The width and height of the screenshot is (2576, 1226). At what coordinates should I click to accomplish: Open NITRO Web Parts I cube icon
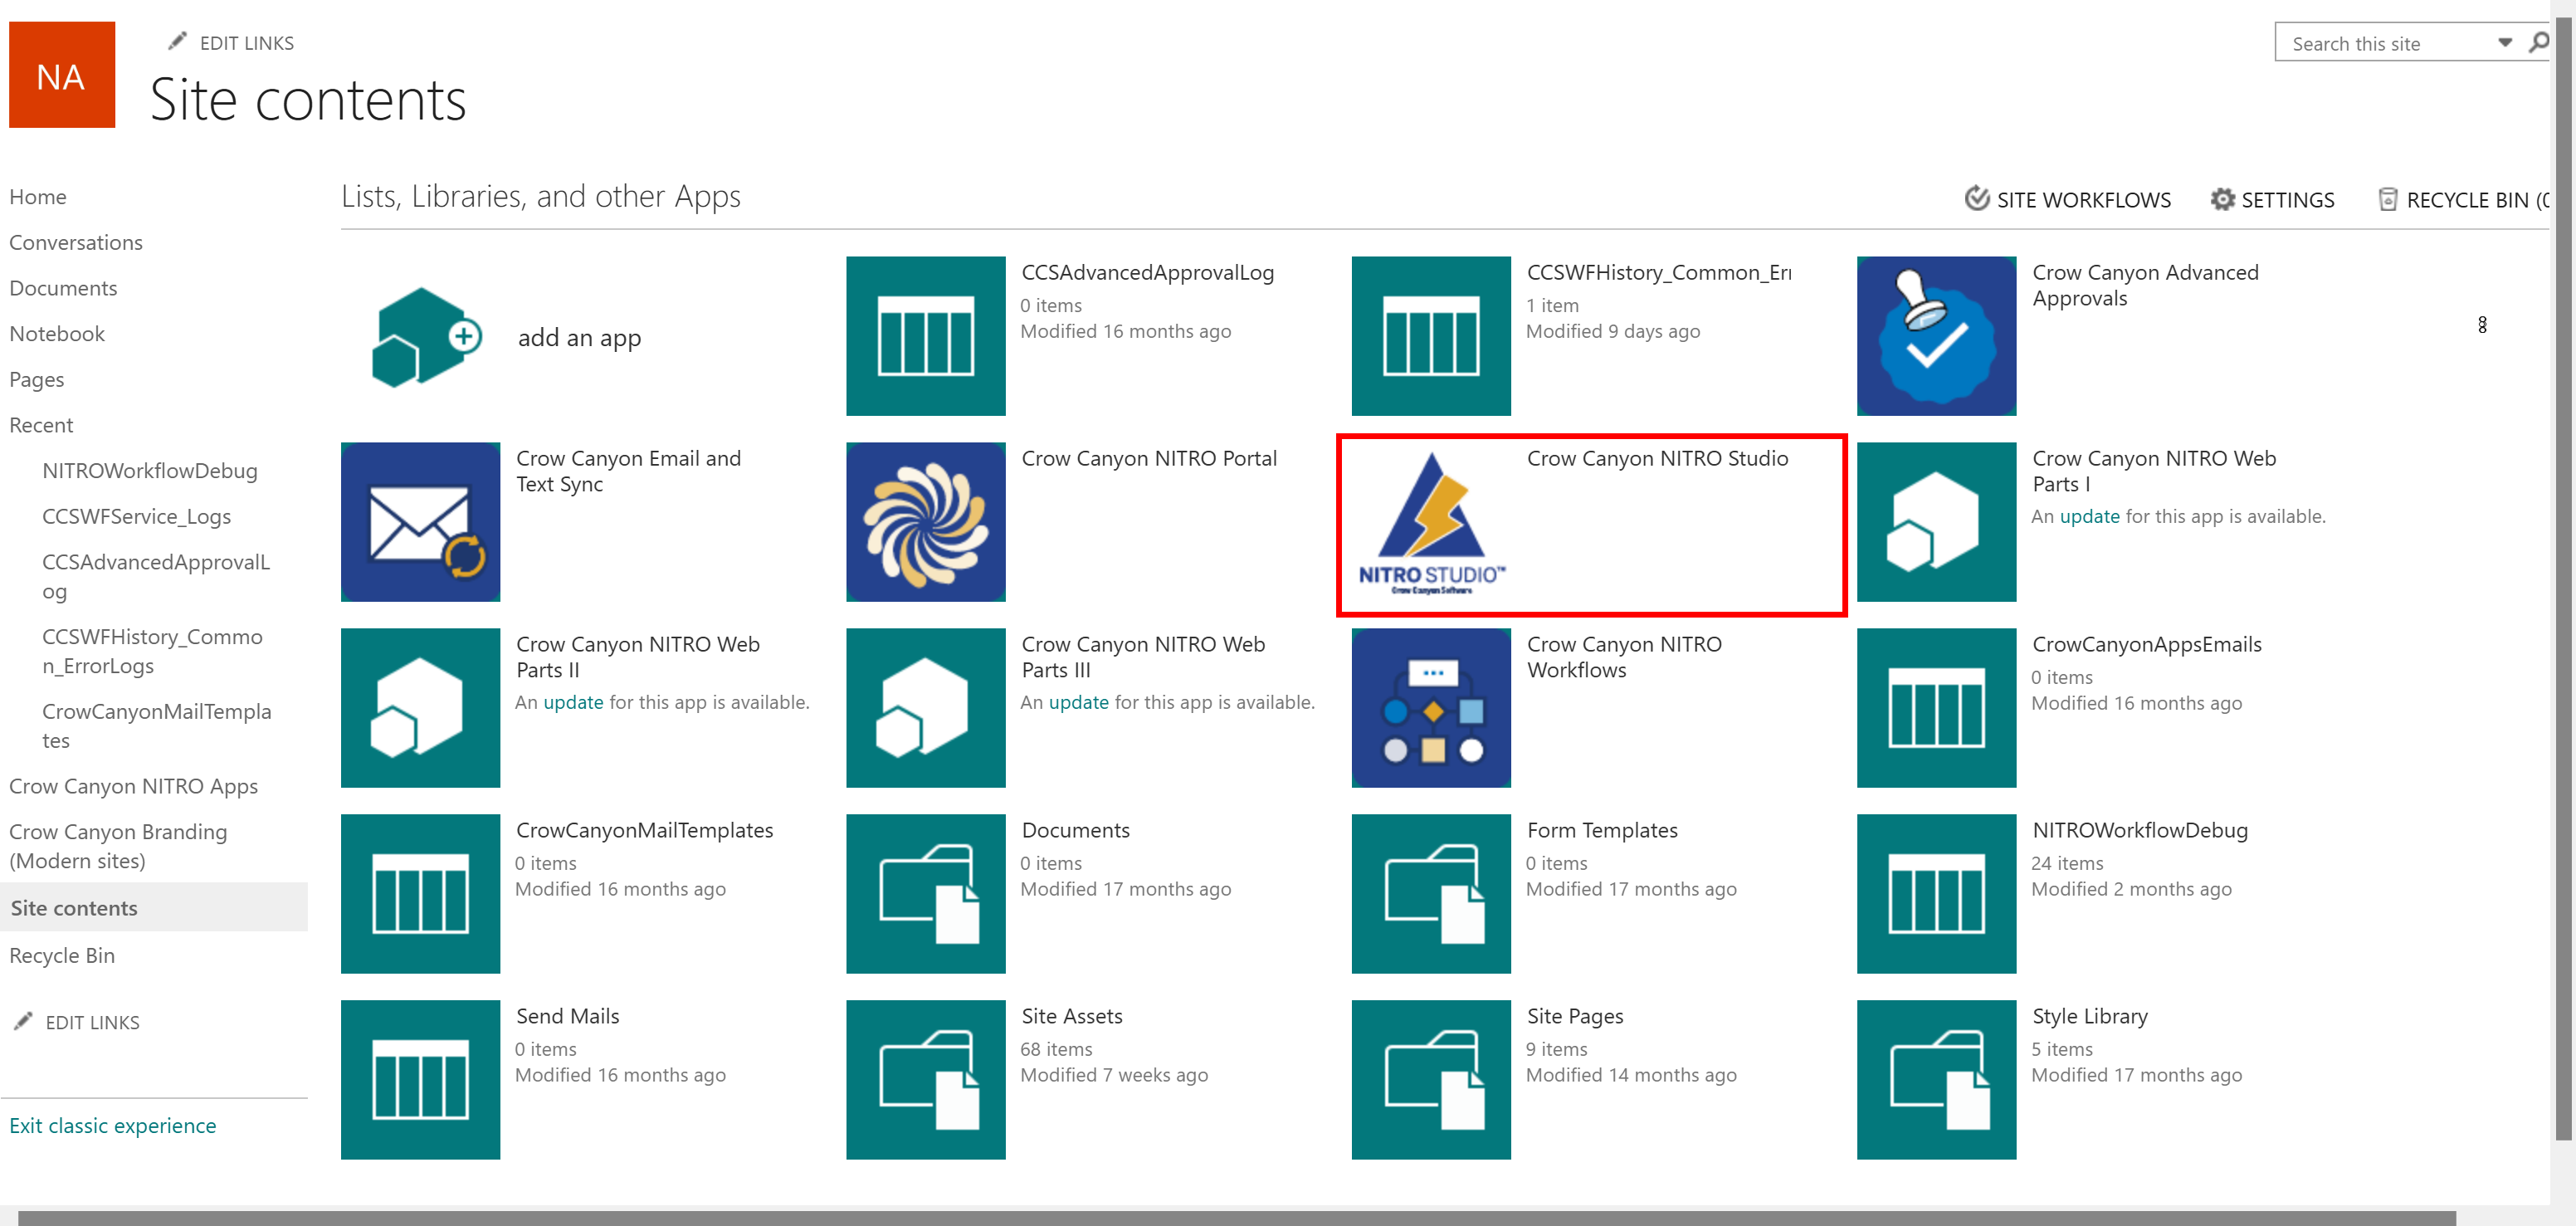(x=1936, y=522)
